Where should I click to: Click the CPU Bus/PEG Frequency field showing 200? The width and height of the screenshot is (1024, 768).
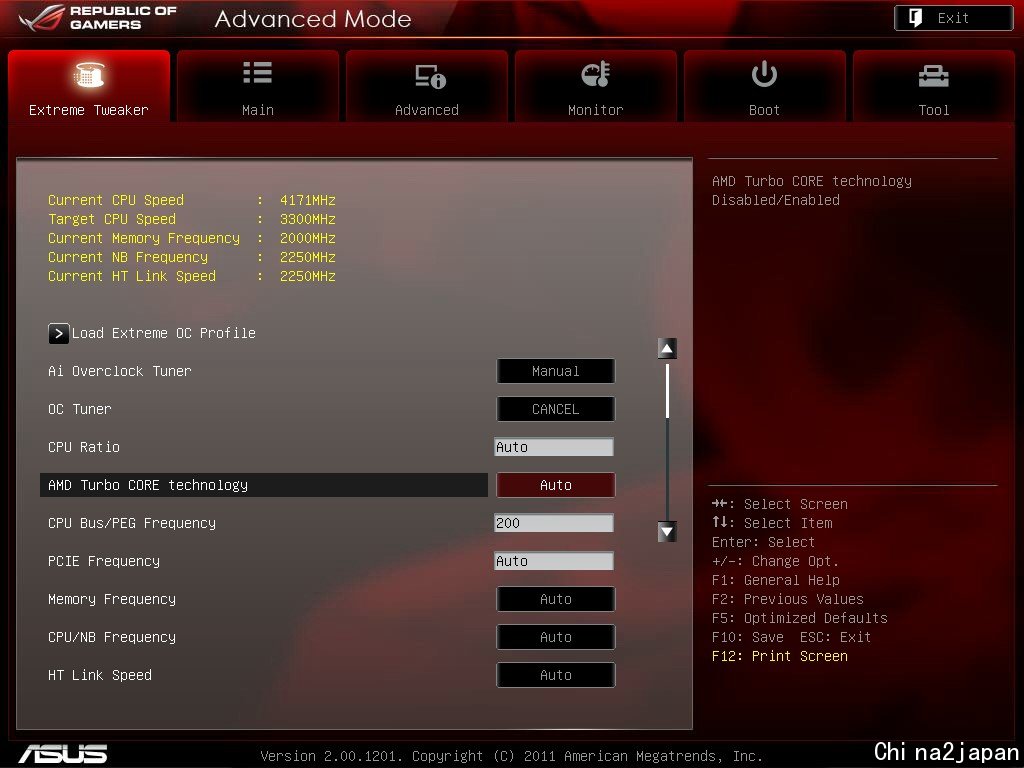tap(554, 523)
